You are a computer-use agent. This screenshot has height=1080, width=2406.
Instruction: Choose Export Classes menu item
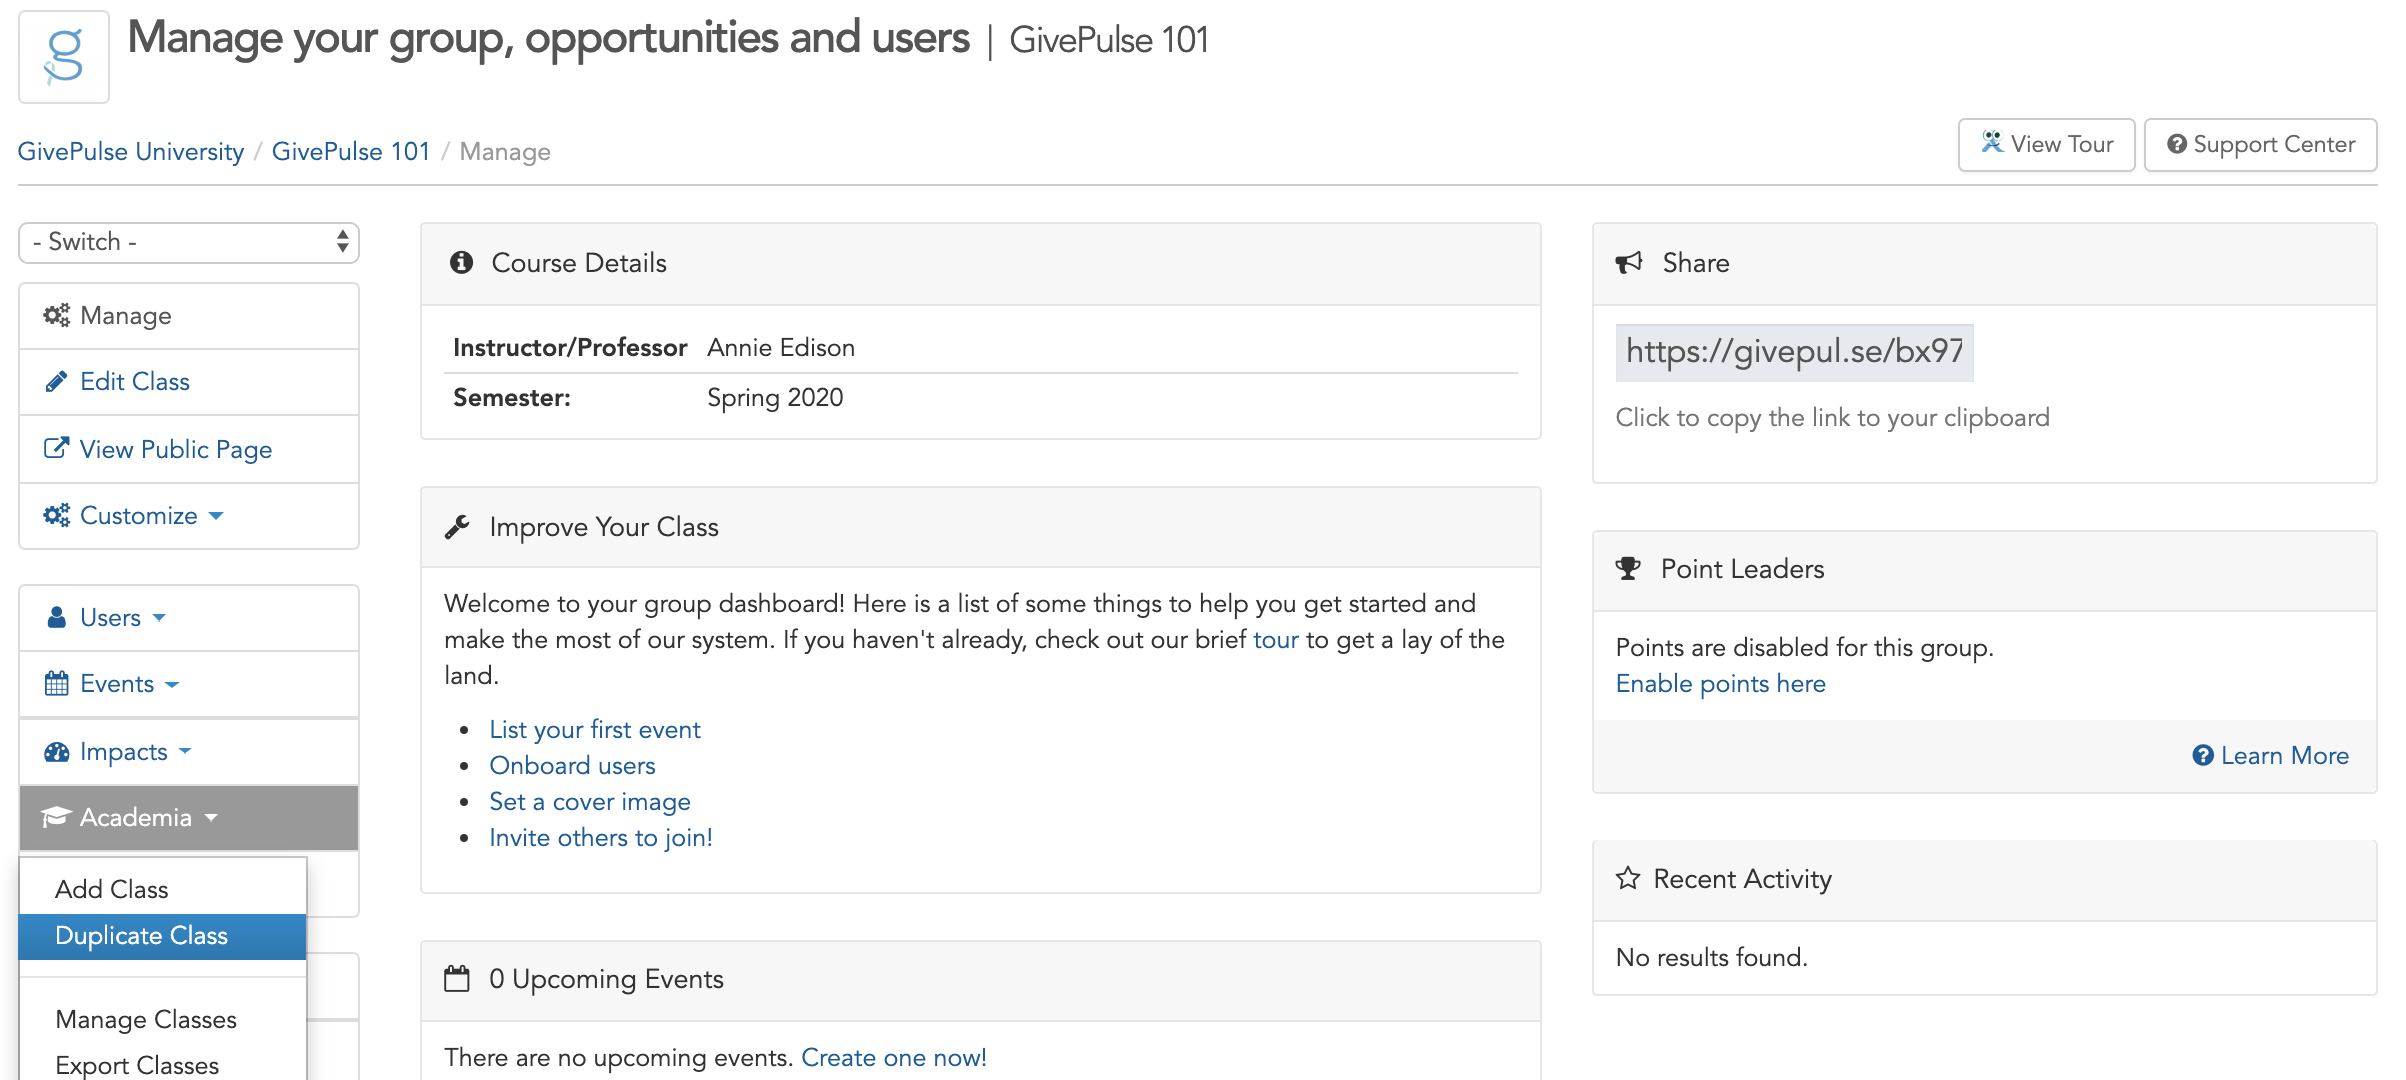tap(163, 1064)
